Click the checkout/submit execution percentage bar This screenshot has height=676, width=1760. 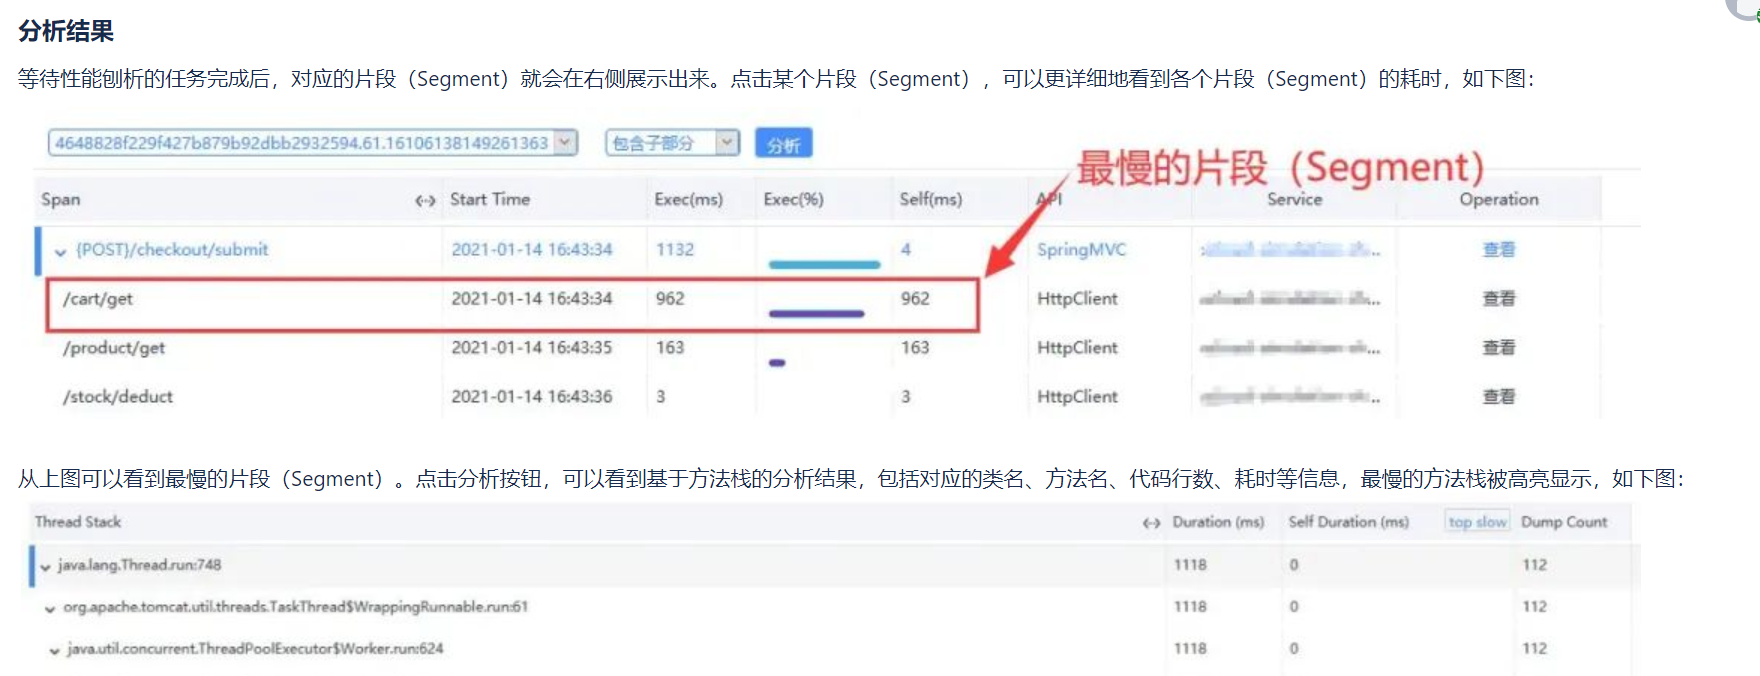point(824,265)
